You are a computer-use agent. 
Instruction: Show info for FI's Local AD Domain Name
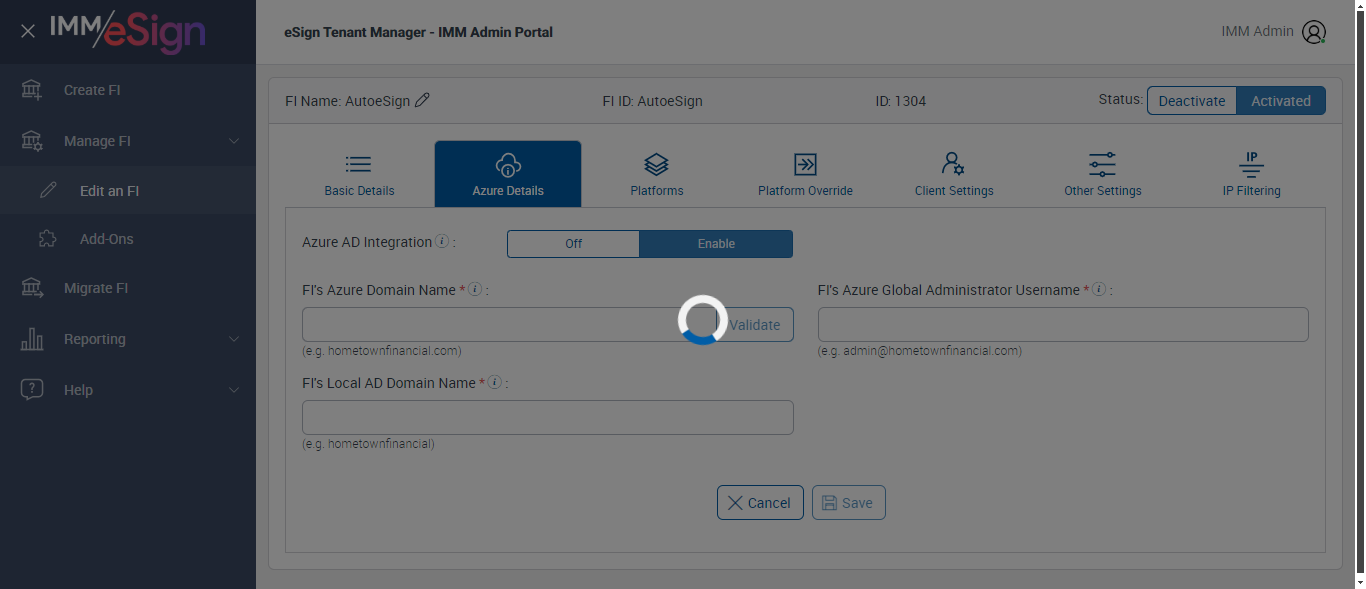pyautogui.click(x=495, y=383)
